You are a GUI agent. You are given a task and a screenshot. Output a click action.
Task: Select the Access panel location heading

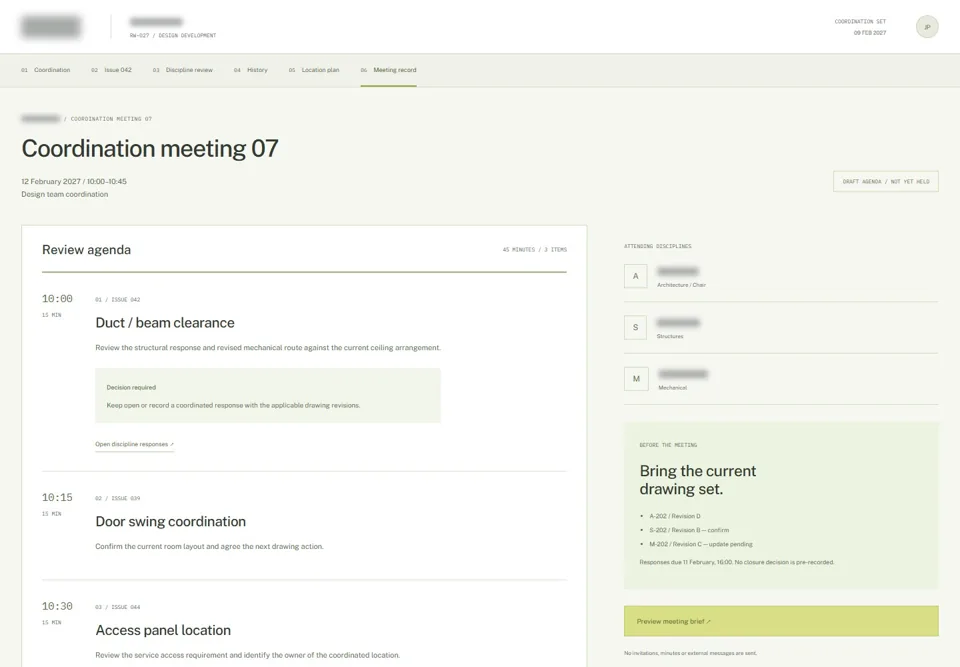[163, 630]
